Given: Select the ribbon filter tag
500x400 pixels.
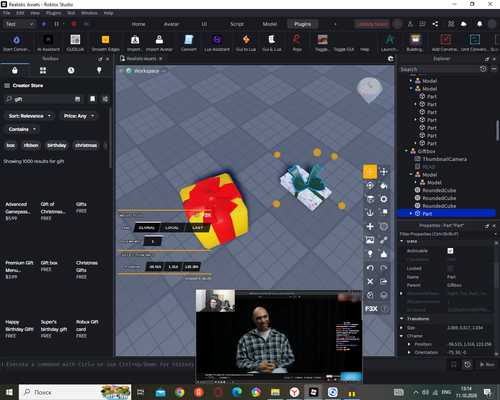Looking at the screenshot, I should (x=31, y=145).
